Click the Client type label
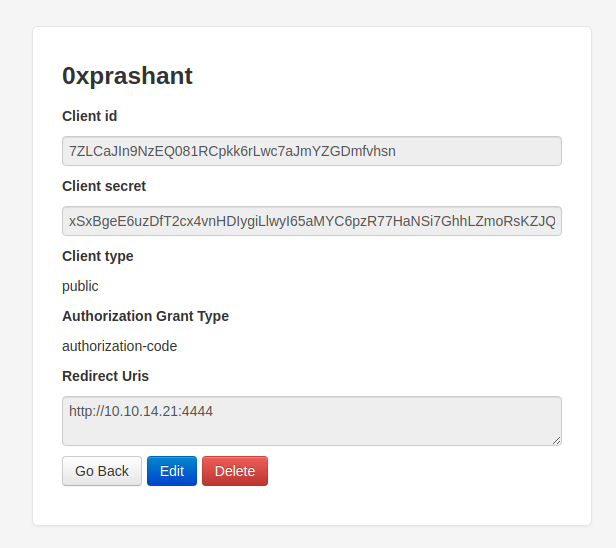Viewport: 616px width, 548px height. click(x=98, y=256)
